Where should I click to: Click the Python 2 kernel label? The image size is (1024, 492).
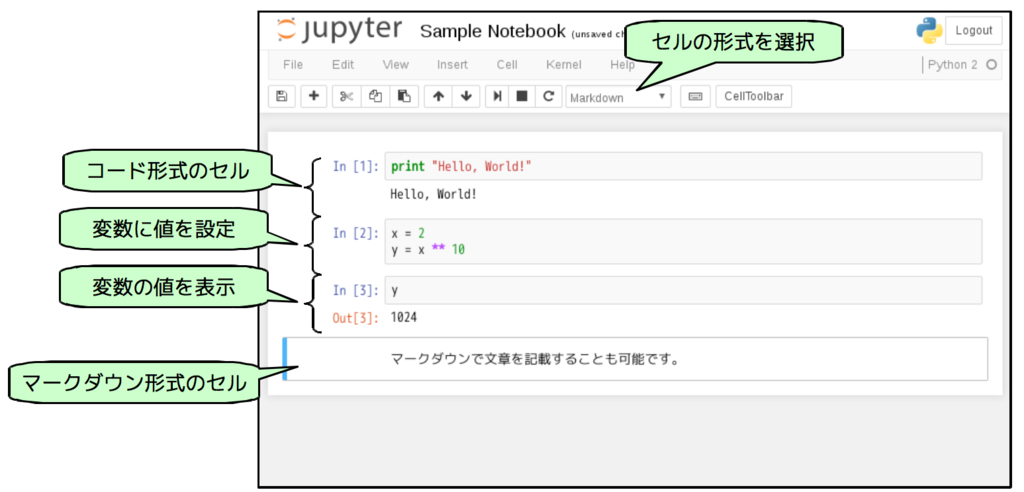953,65
